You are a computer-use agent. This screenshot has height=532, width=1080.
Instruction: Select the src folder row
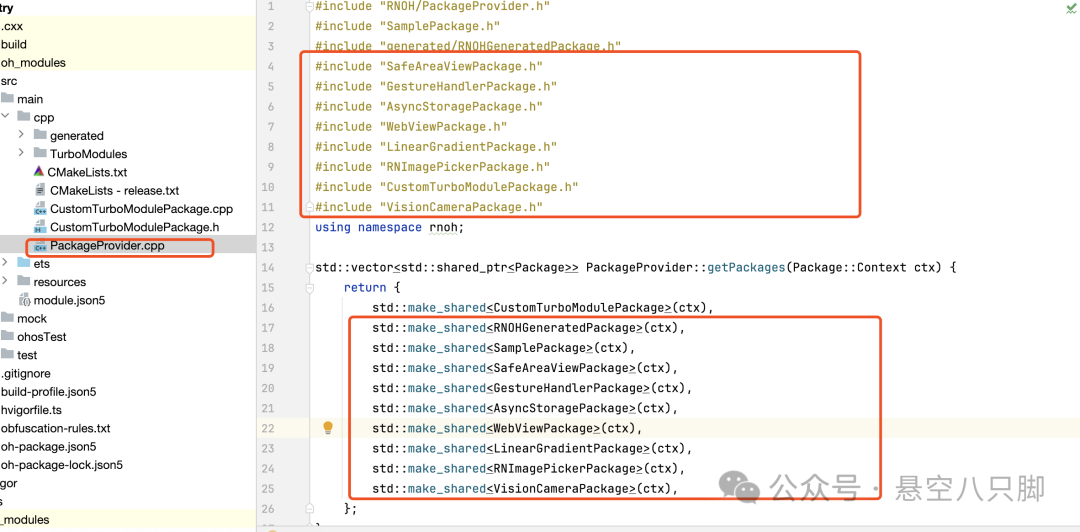click(127, 81)
